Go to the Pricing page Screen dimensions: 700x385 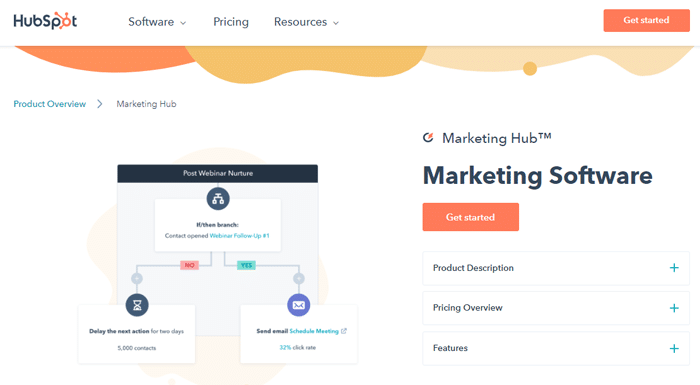[231, 22]
